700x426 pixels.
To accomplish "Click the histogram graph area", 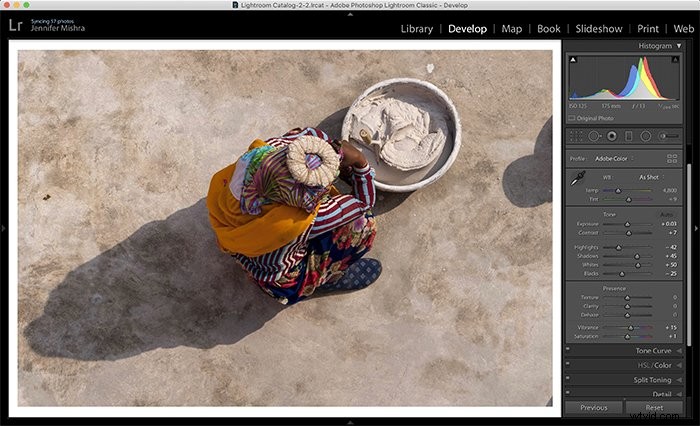I will tap(624, 78).
